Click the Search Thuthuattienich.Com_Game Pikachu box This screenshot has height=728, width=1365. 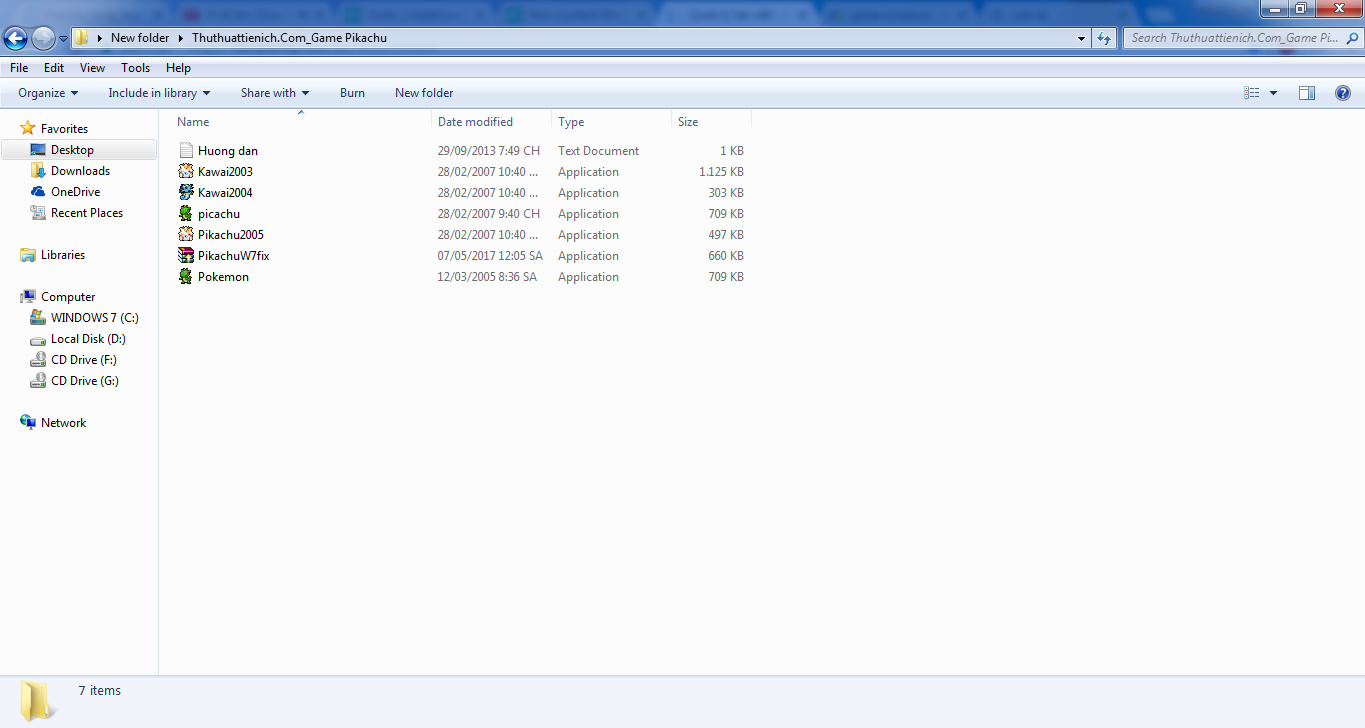(x=1242, y=38)
